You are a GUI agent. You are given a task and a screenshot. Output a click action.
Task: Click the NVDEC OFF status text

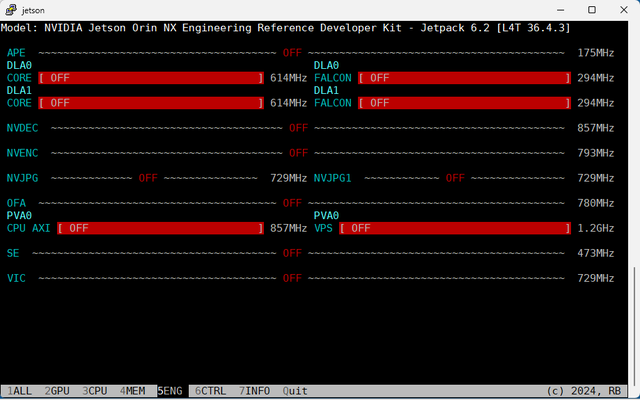[x=298, y=128]
